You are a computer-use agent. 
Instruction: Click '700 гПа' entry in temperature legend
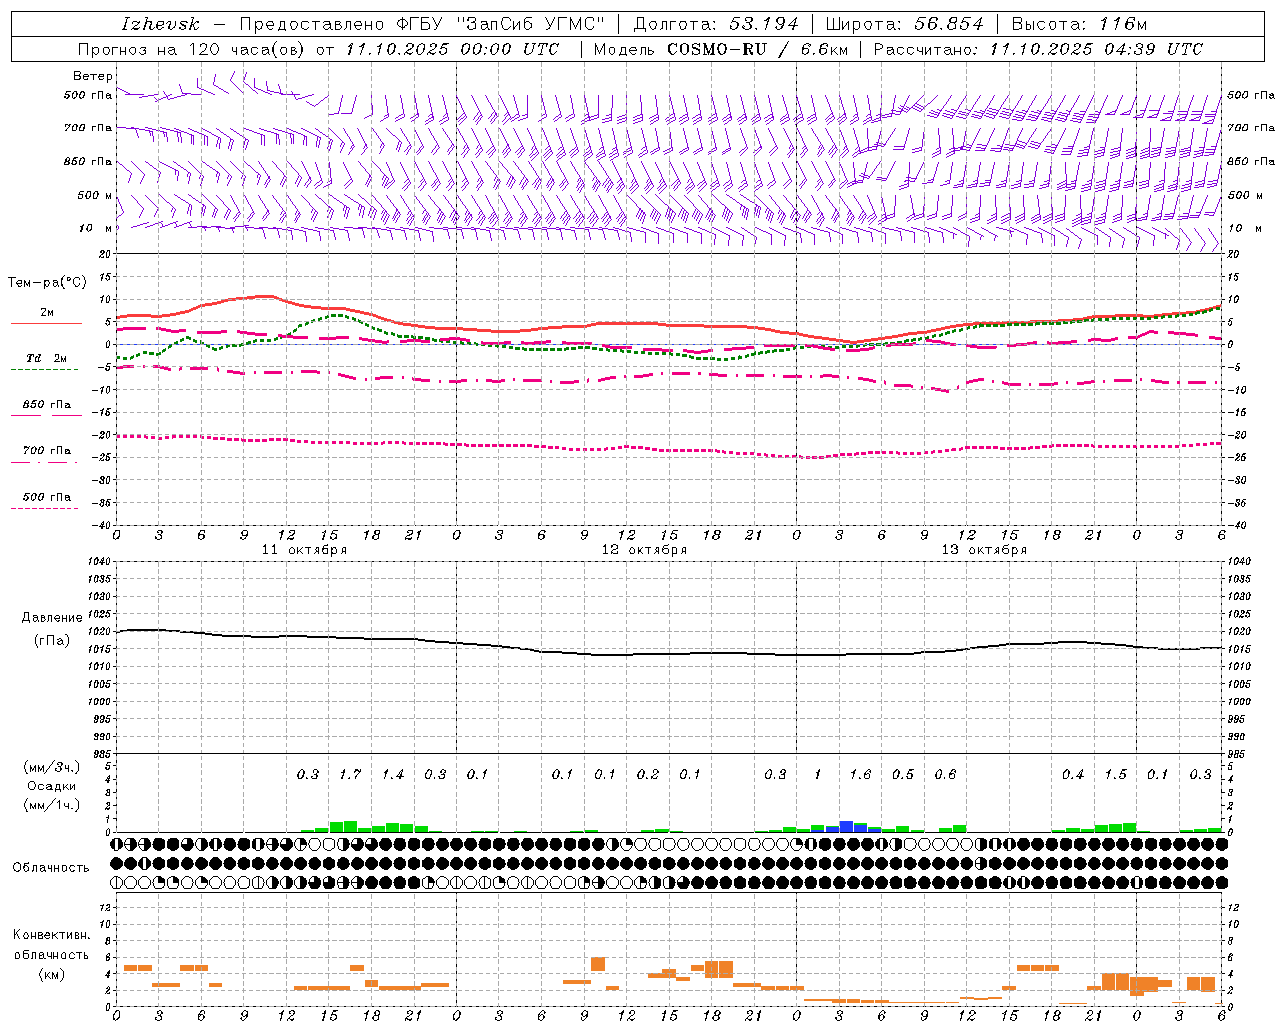click(47, 450)
